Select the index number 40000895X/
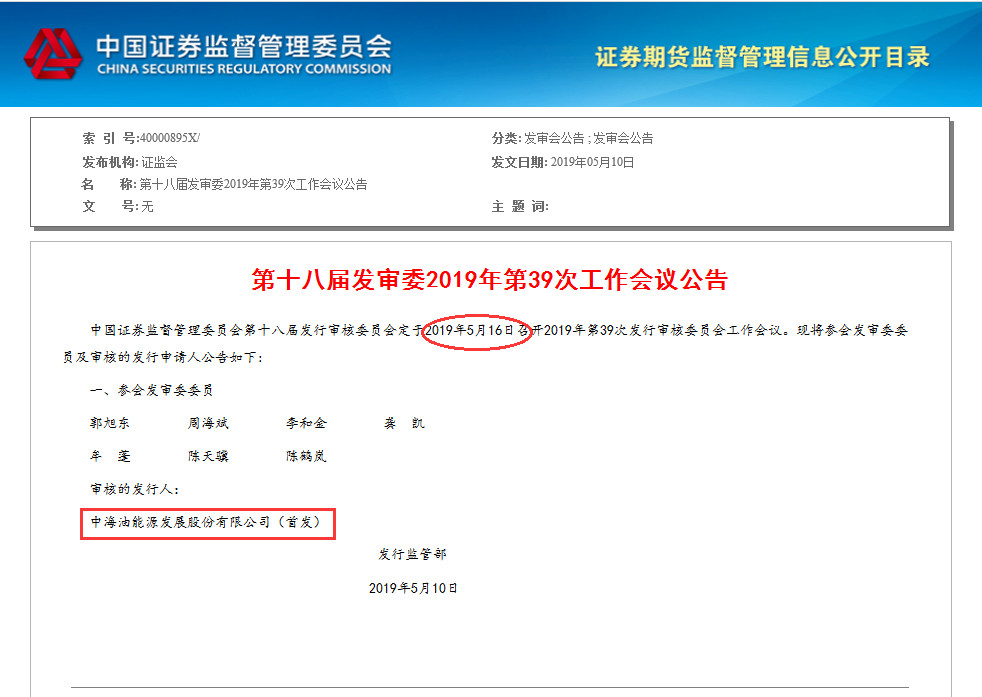982x697 pixels. (169, 138)
